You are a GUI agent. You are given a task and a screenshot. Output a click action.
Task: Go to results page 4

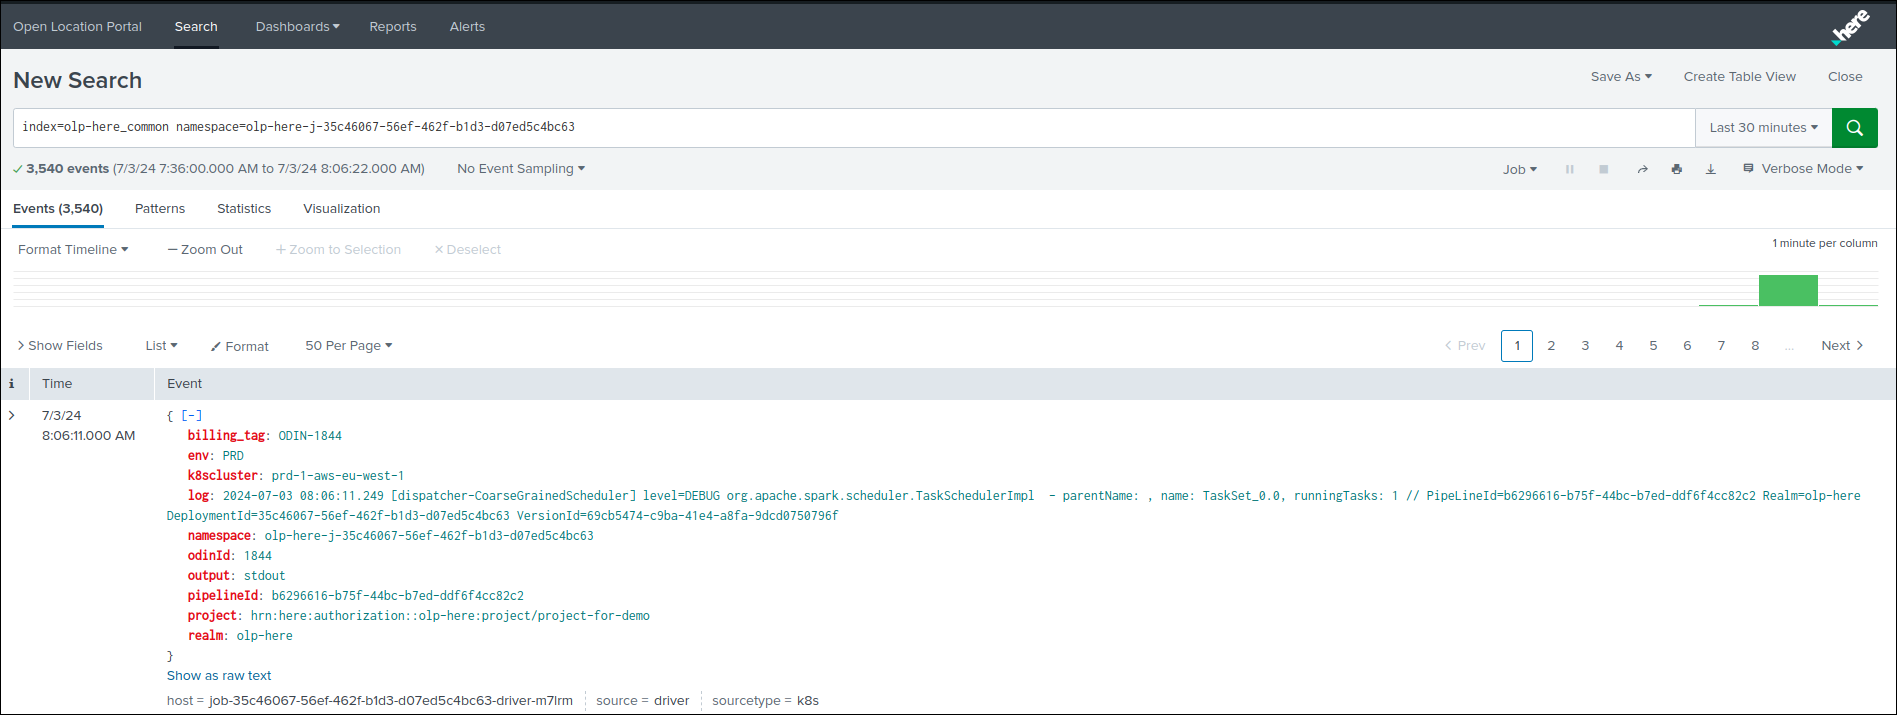click(x=1619, y=346)
